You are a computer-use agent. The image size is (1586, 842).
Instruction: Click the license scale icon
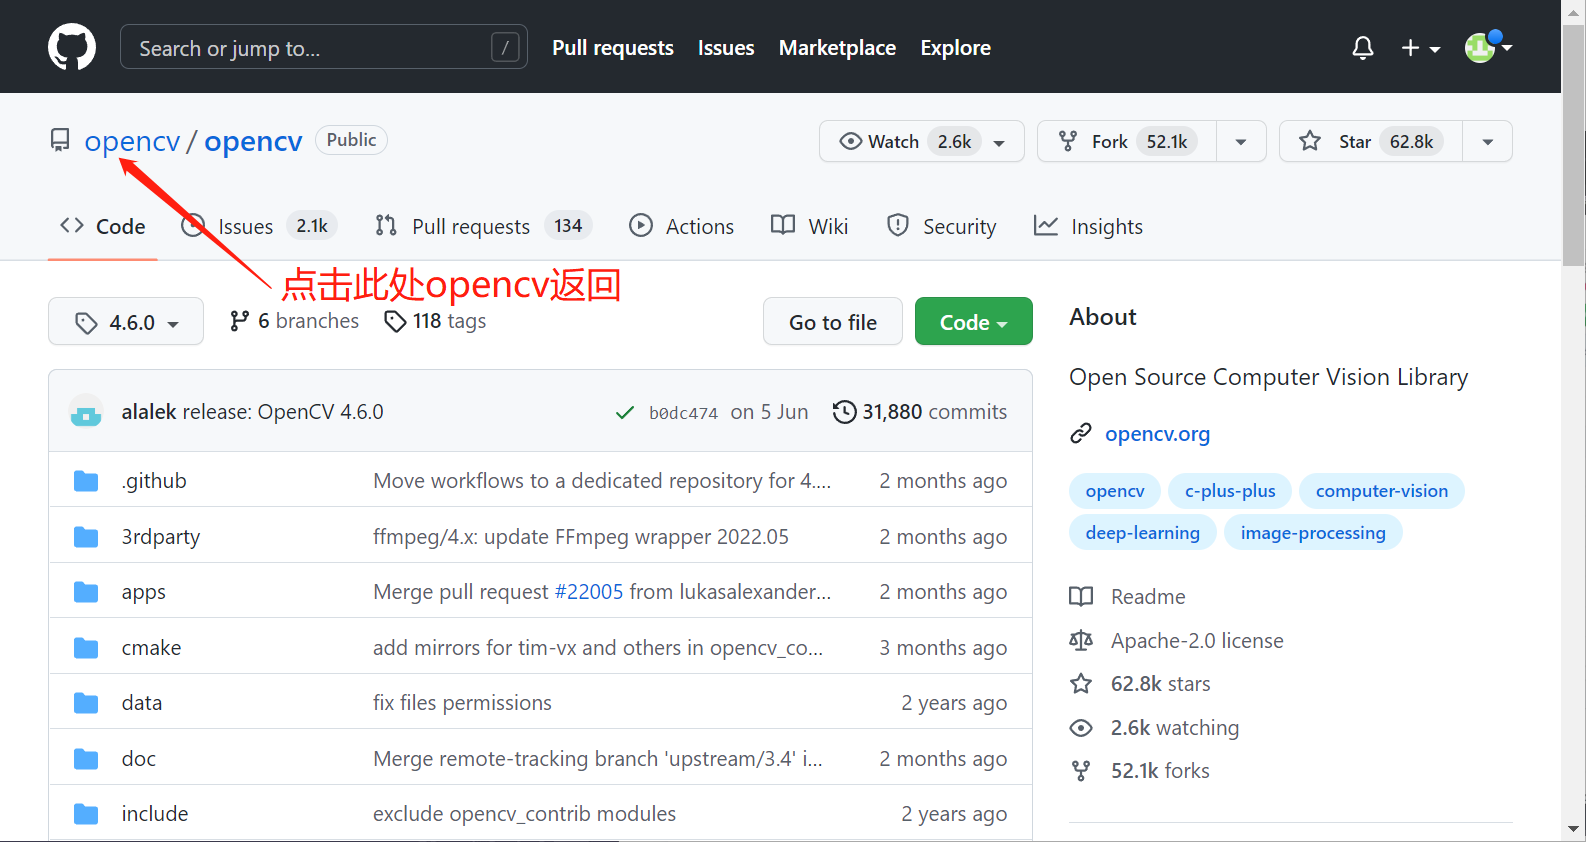pyautogui.click(x=1081, y=640)
